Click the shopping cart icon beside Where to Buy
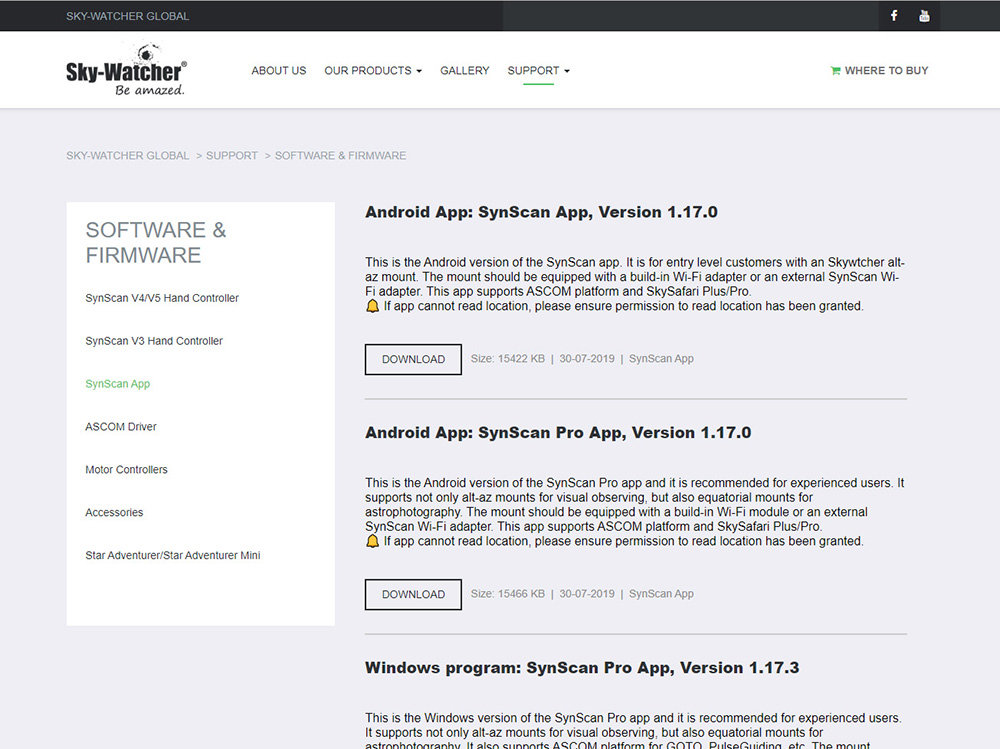The width and height of the screenshot is (1000, 749). (x=835, y=71)
